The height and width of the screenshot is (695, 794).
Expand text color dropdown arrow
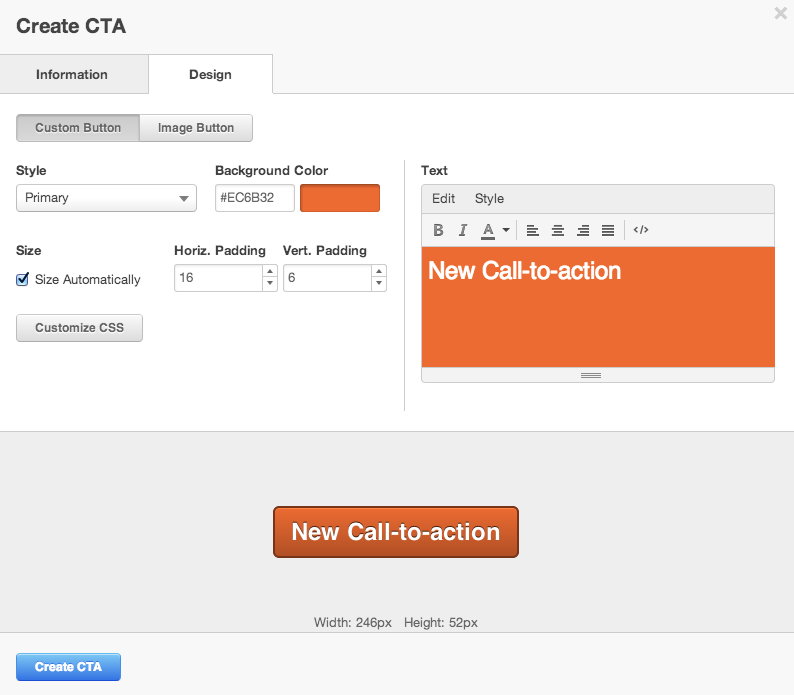506,230
